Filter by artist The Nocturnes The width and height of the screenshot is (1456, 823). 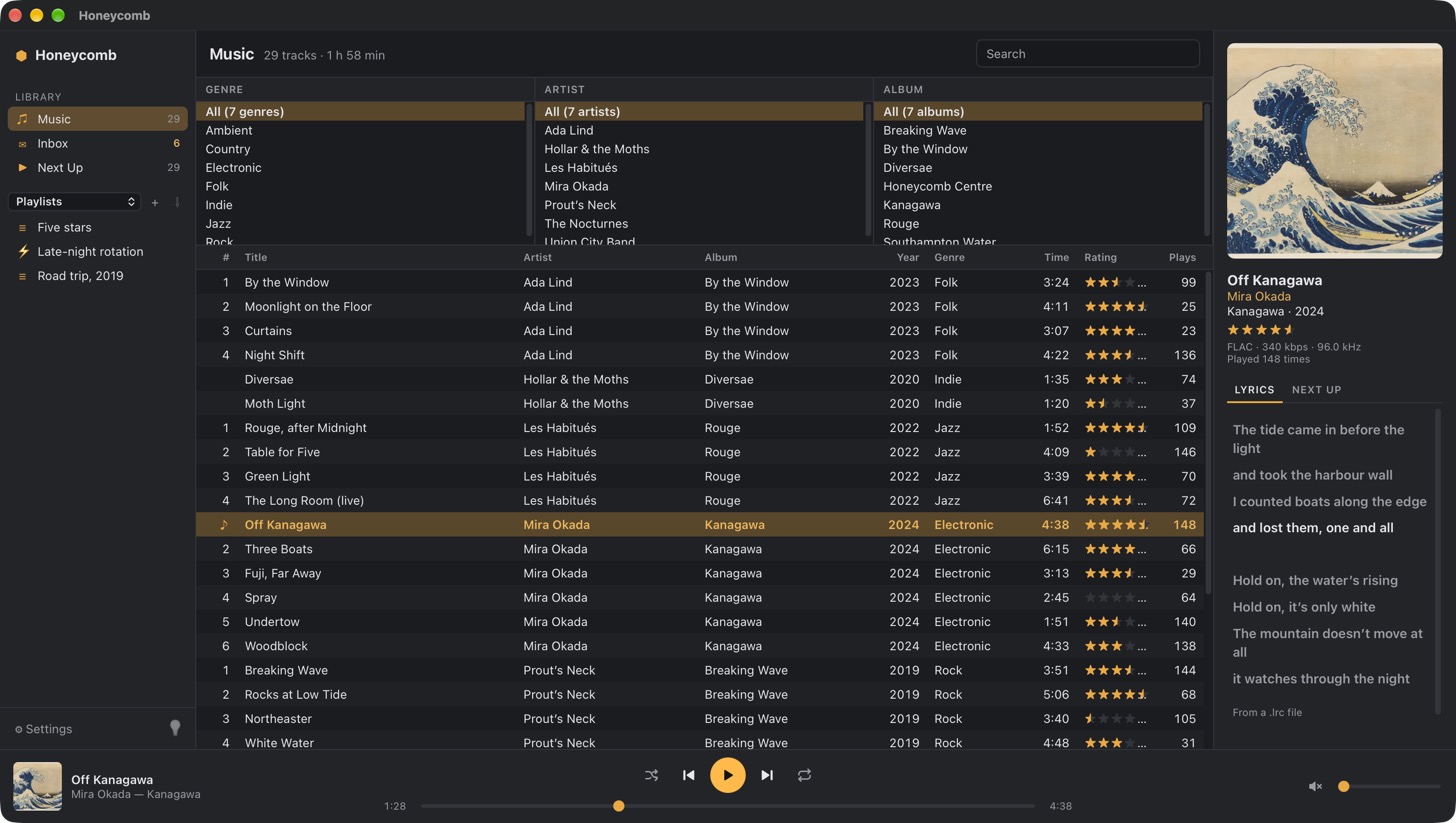[699, 223]
